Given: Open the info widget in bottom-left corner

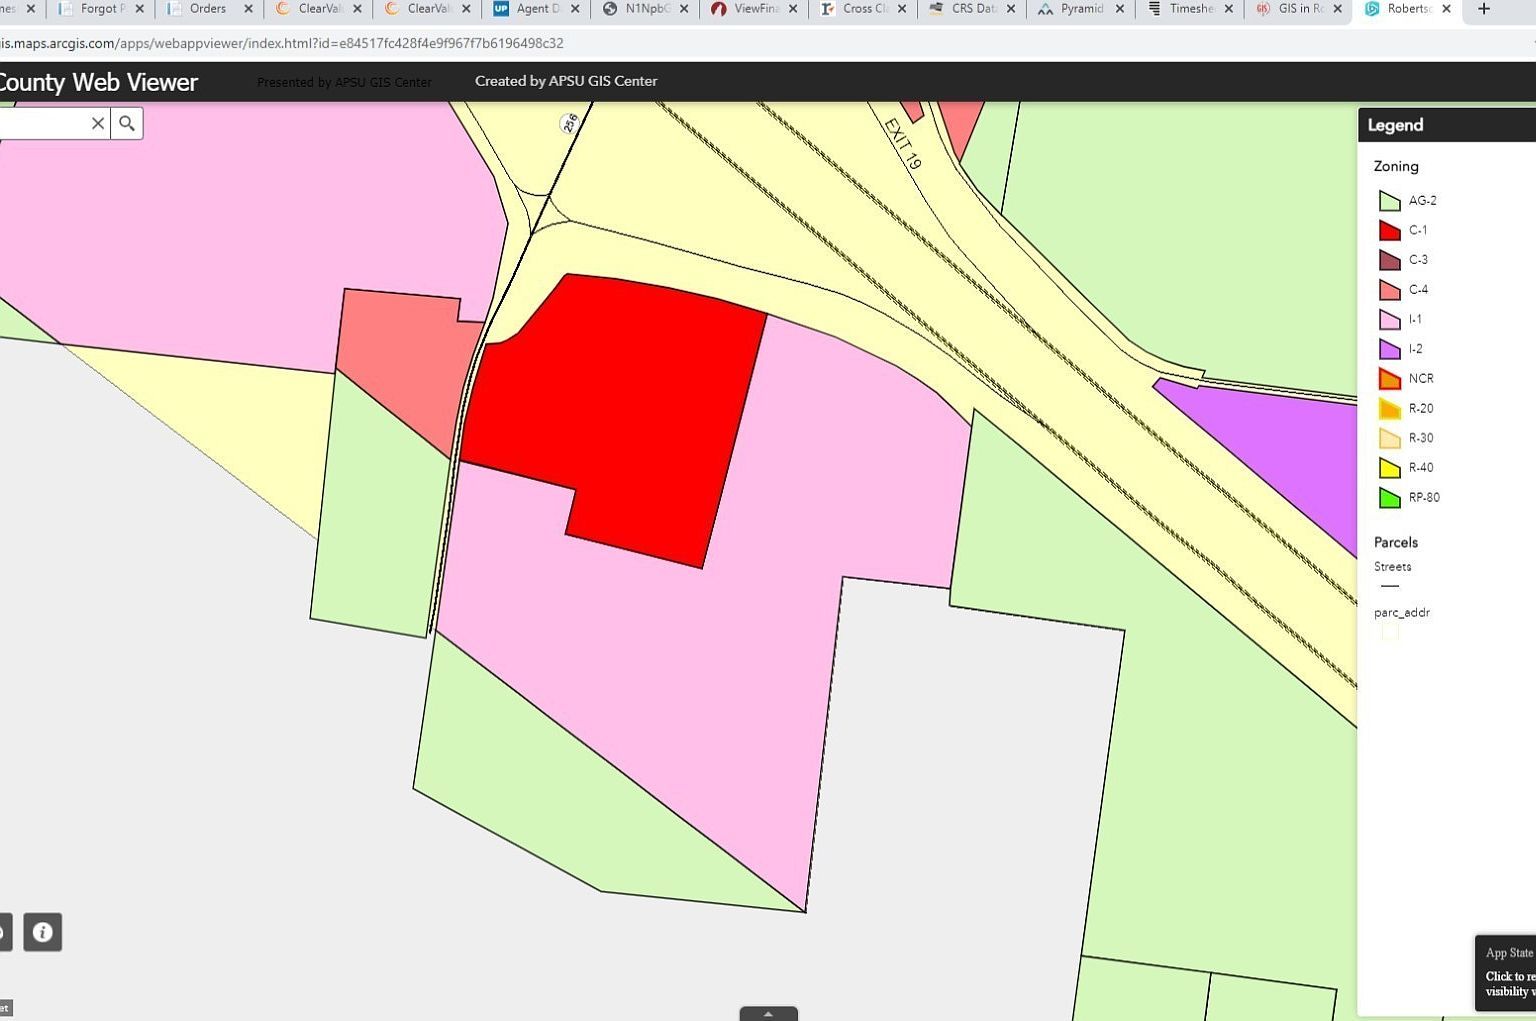Looking at the screenshot, I should (42, 932).
